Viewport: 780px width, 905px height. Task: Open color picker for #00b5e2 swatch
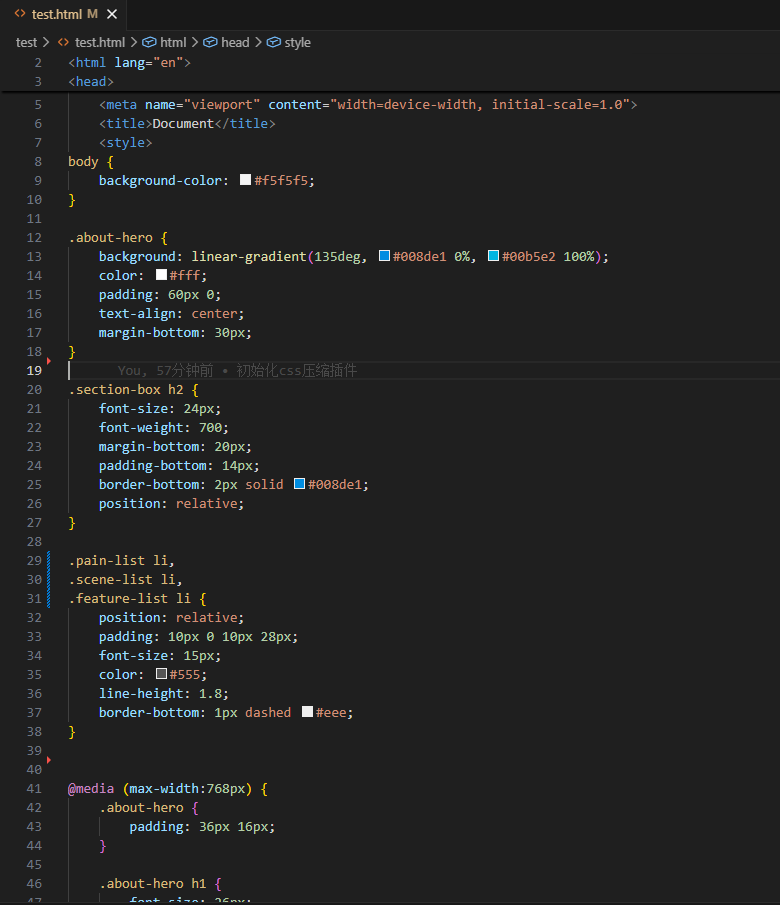[x=493, y=256]
